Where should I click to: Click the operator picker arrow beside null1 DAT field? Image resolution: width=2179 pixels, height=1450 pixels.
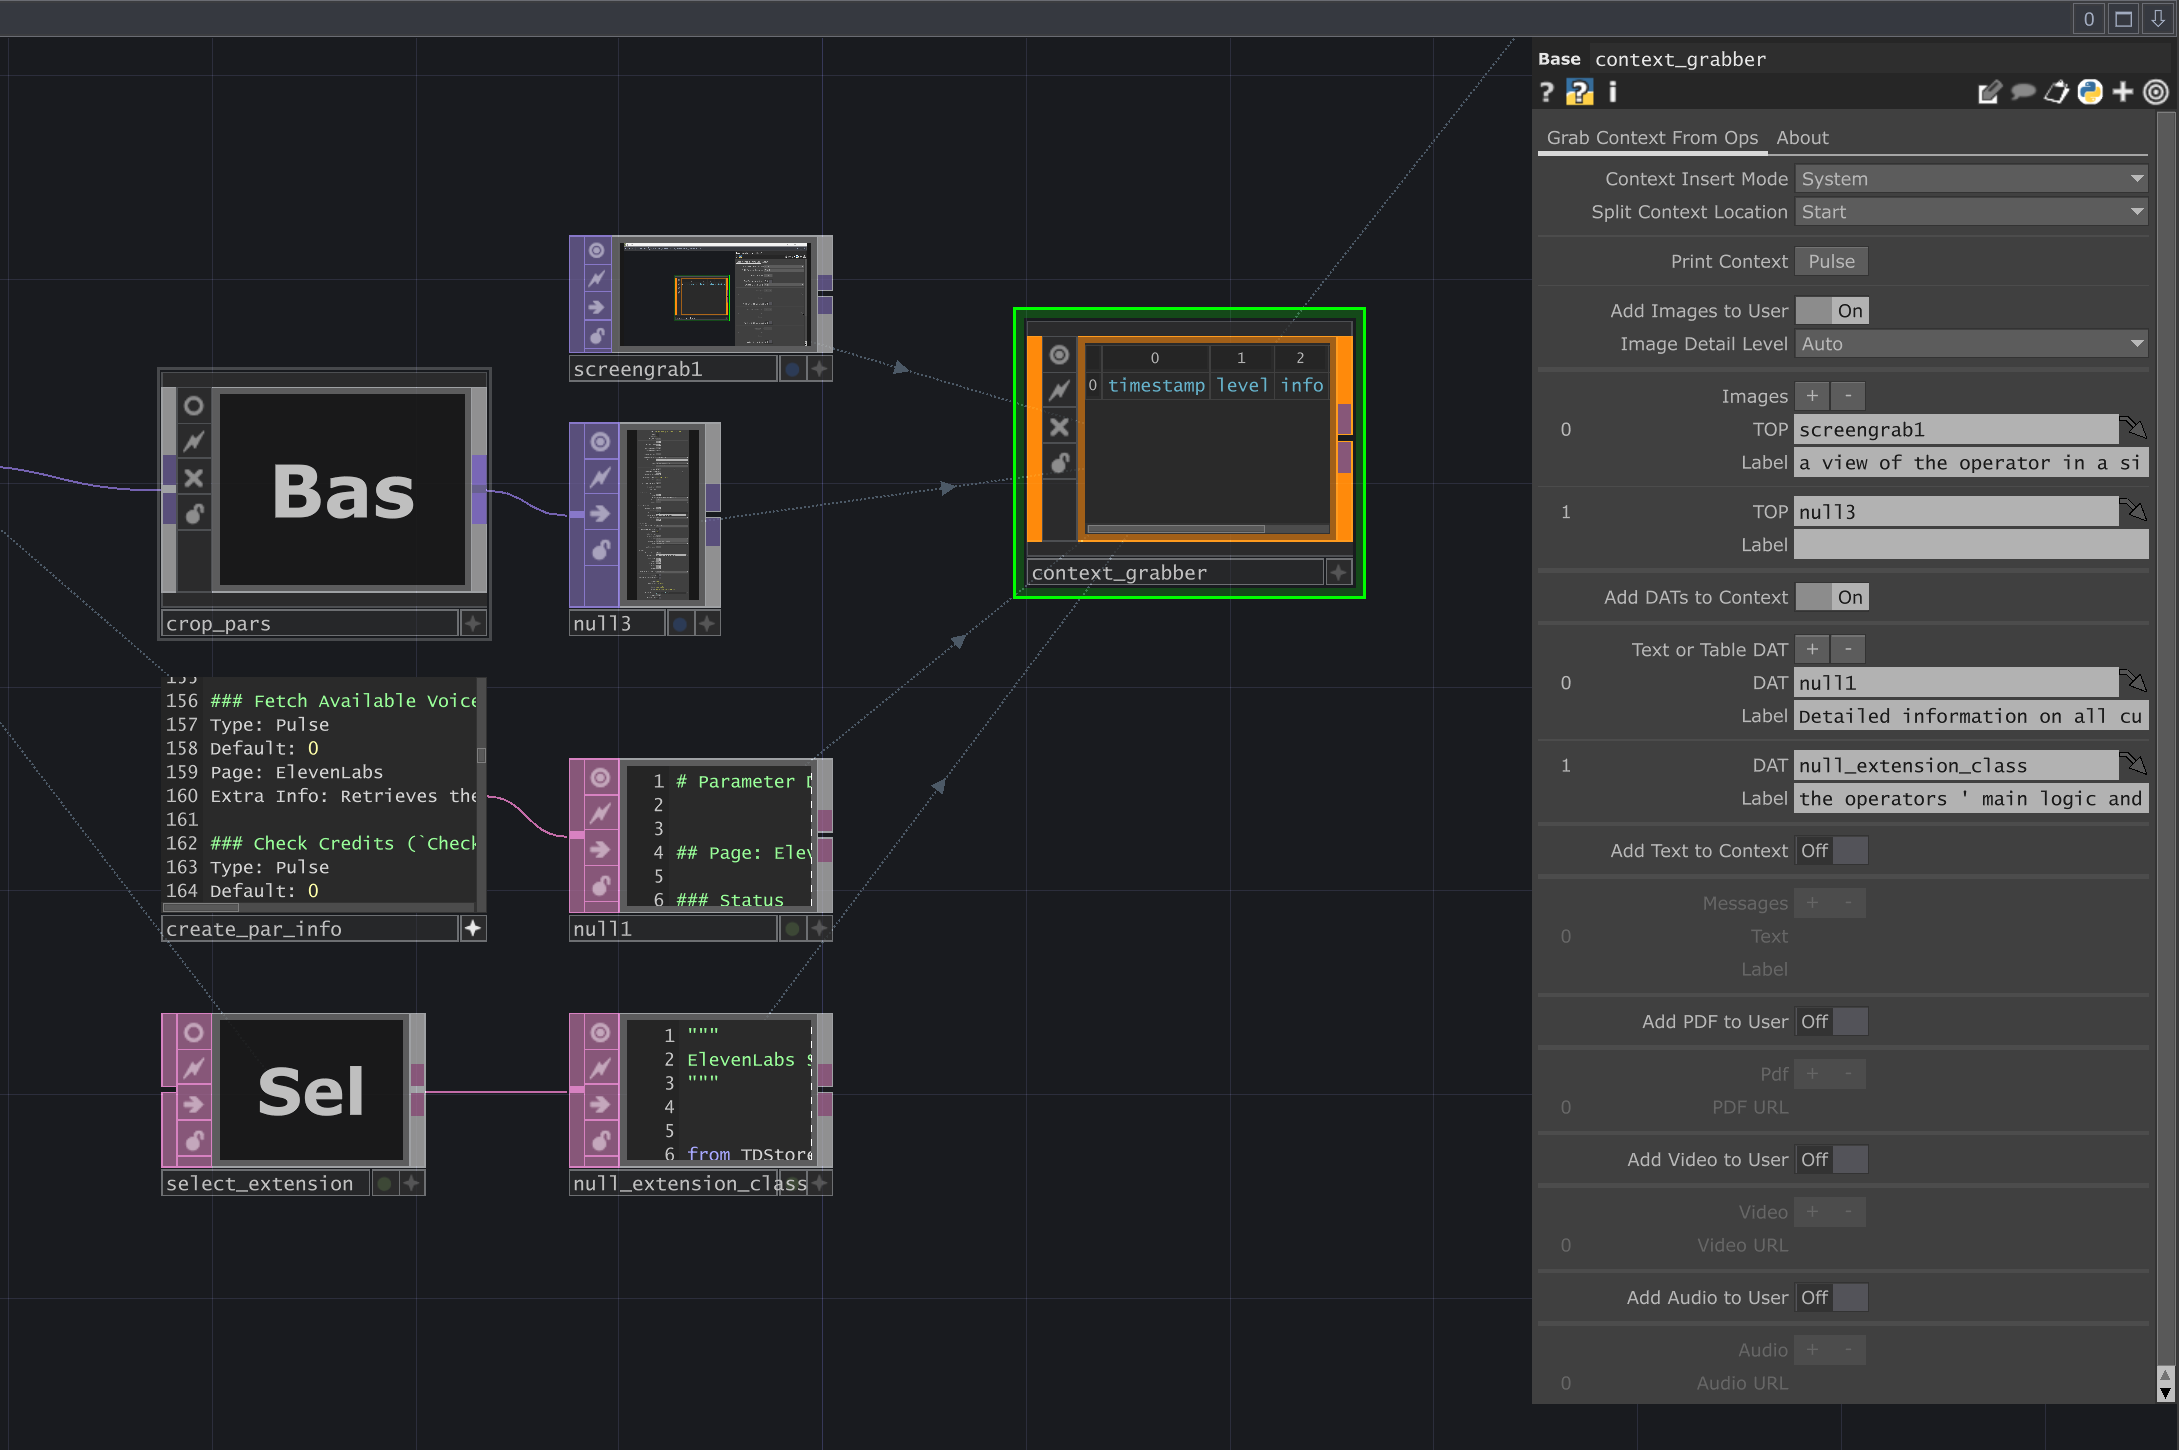point(2136,681)
